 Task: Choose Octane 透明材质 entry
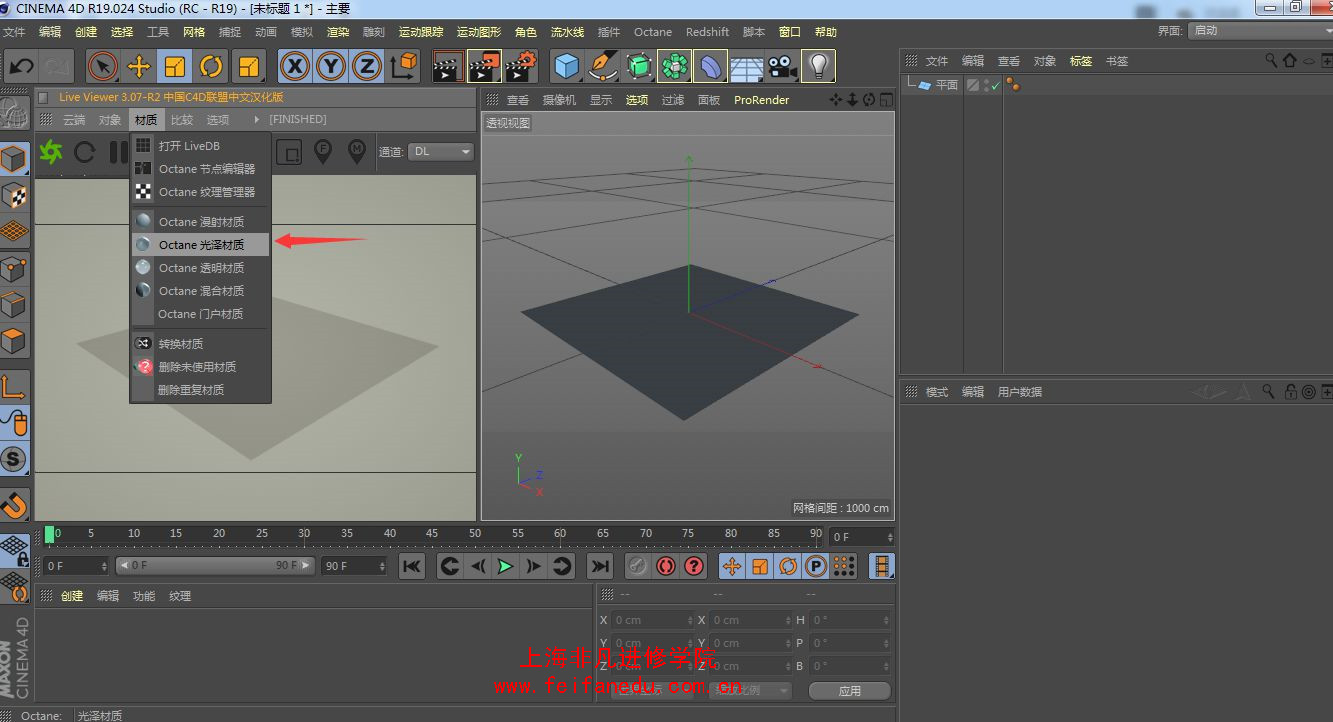(x=201, y=268)
